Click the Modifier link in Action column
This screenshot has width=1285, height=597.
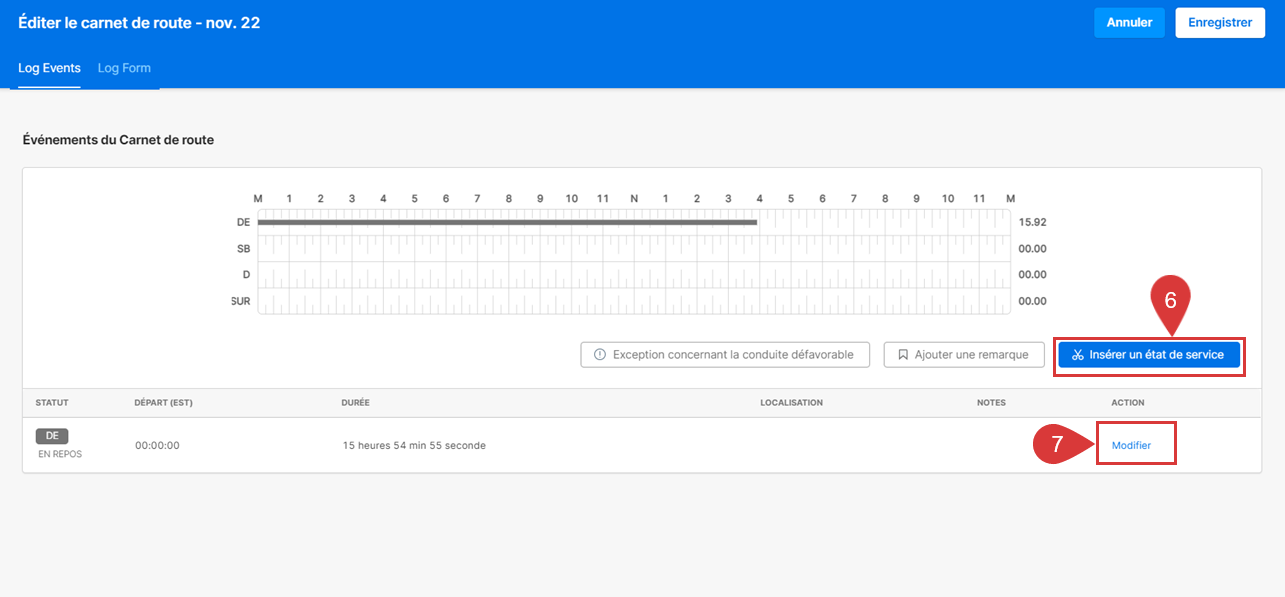pos(1131,445)
